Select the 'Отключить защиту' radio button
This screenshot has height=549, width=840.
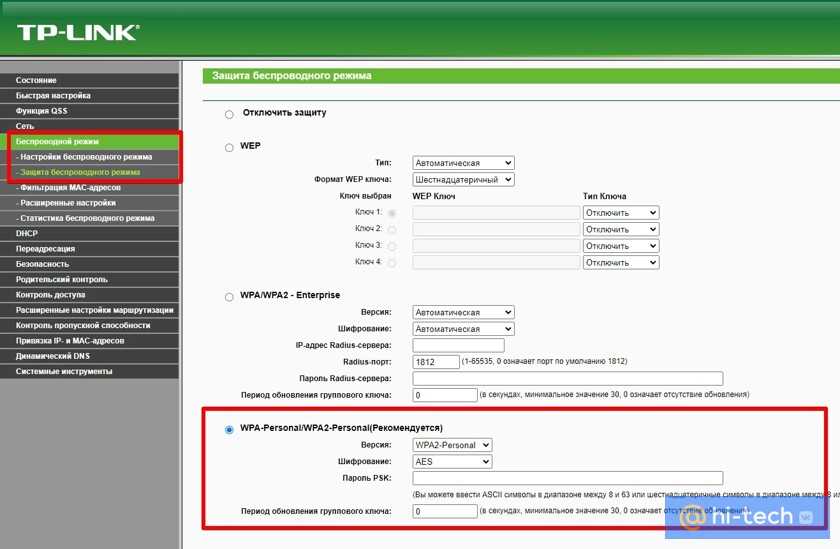click(x=229, y=115)
